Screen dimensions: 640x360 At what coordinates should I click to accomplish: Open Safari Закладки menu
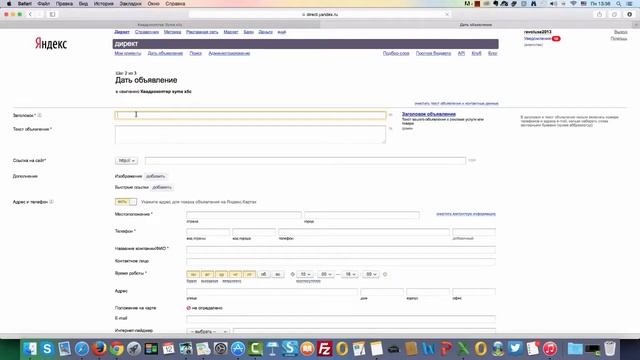pyautogui.click(x=131, y=4)
